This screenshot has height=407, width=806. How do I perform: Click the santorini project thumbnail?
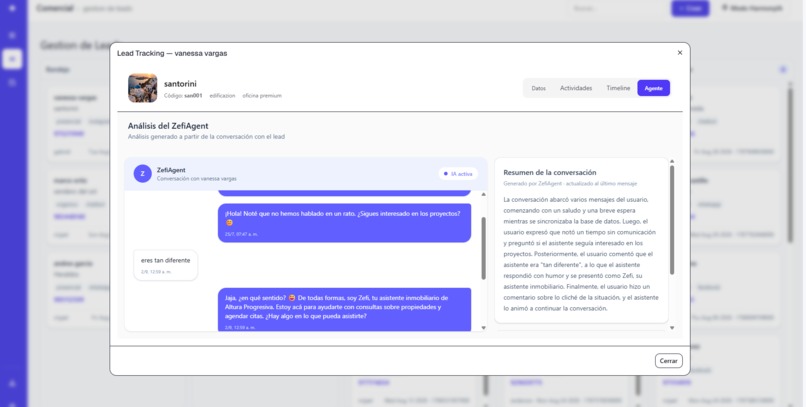[142, 88]
